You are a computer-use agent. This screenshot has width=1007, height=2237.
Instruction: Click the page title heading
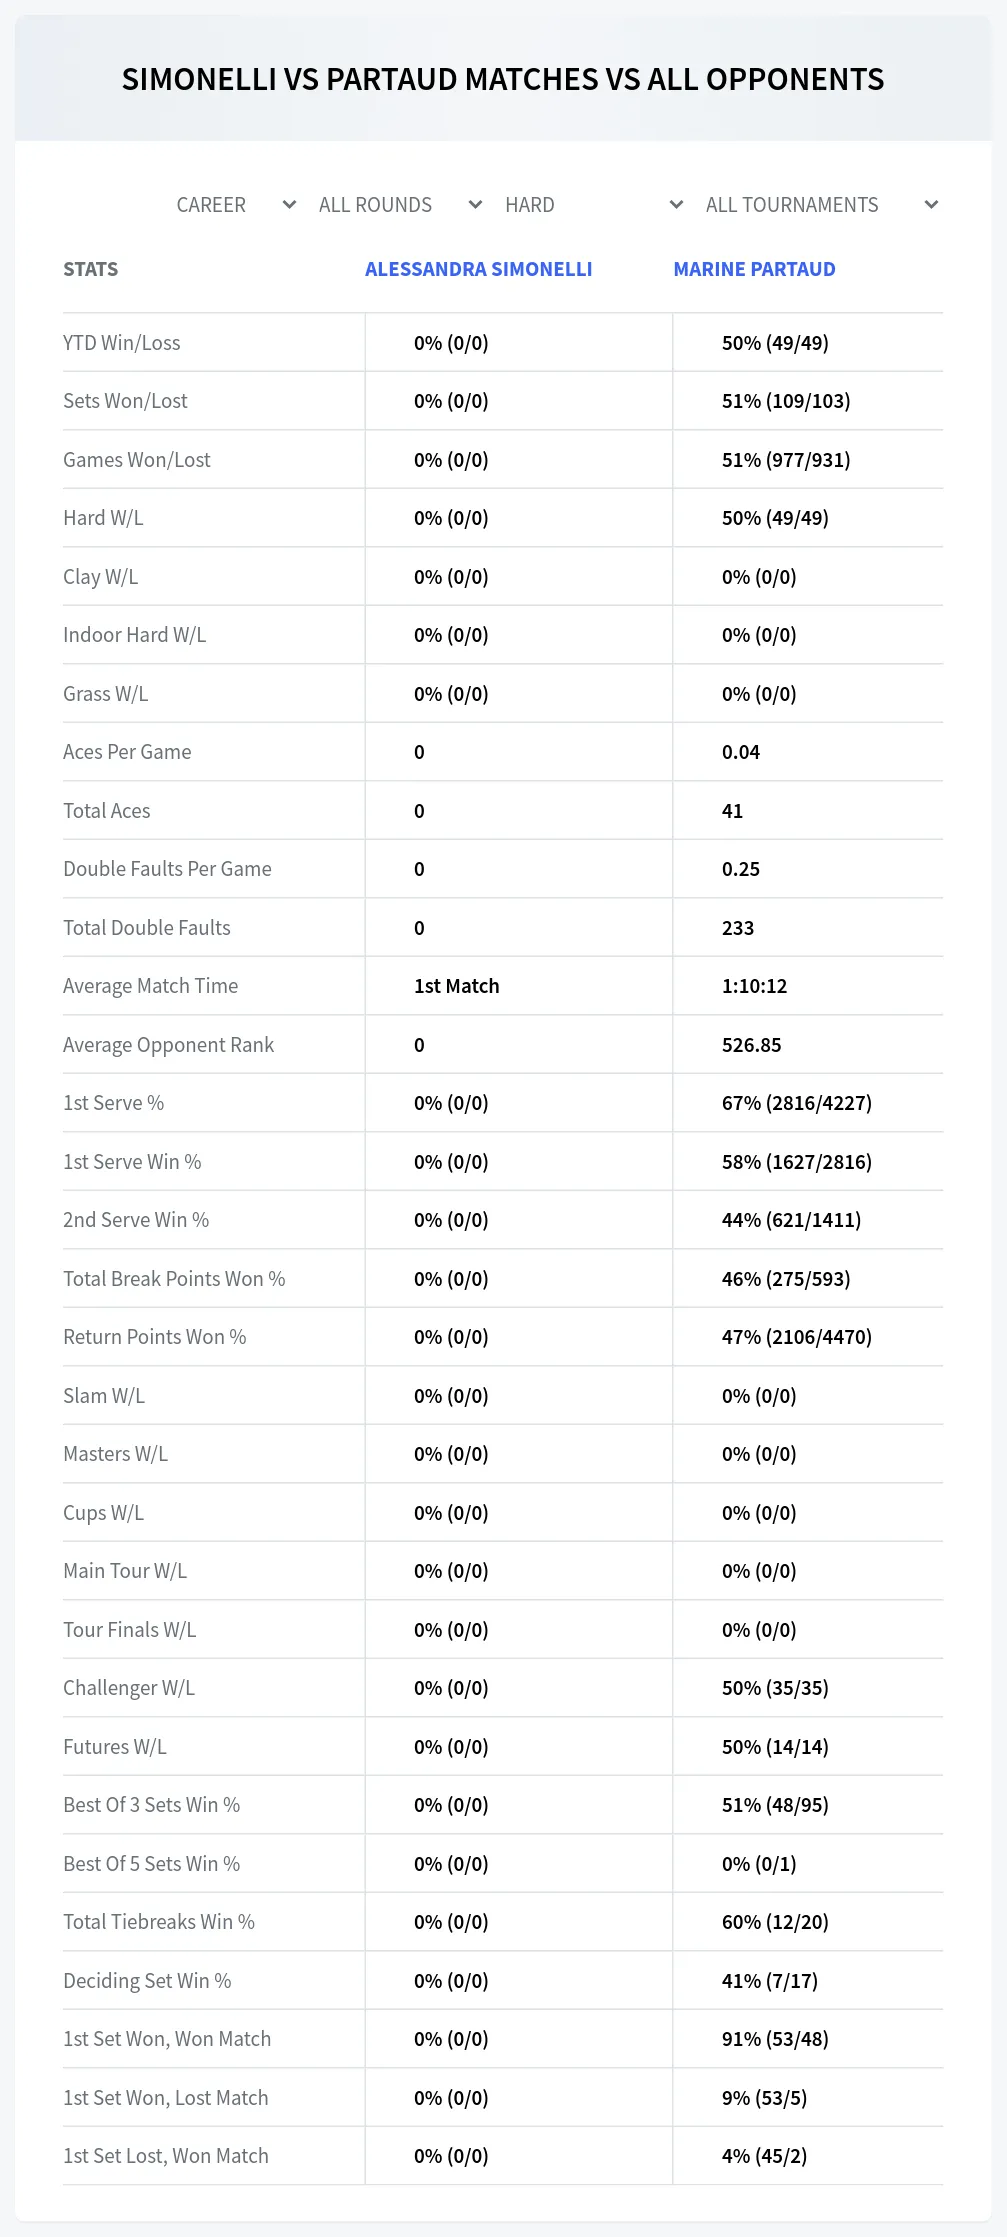pos(503,79)
